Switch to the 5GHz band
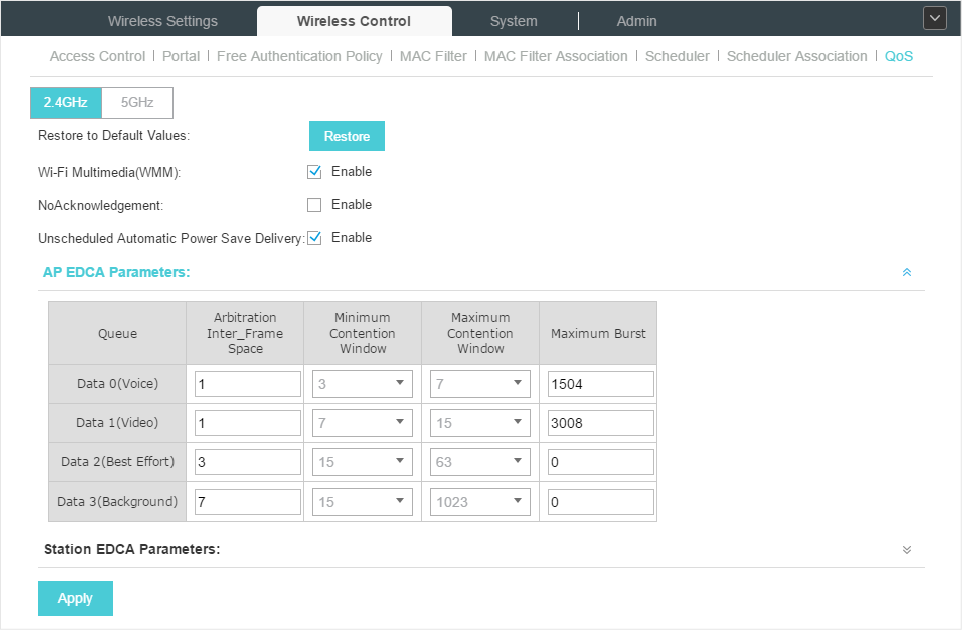The height and width of the screenshot is (630, 962). pos(137,102)
